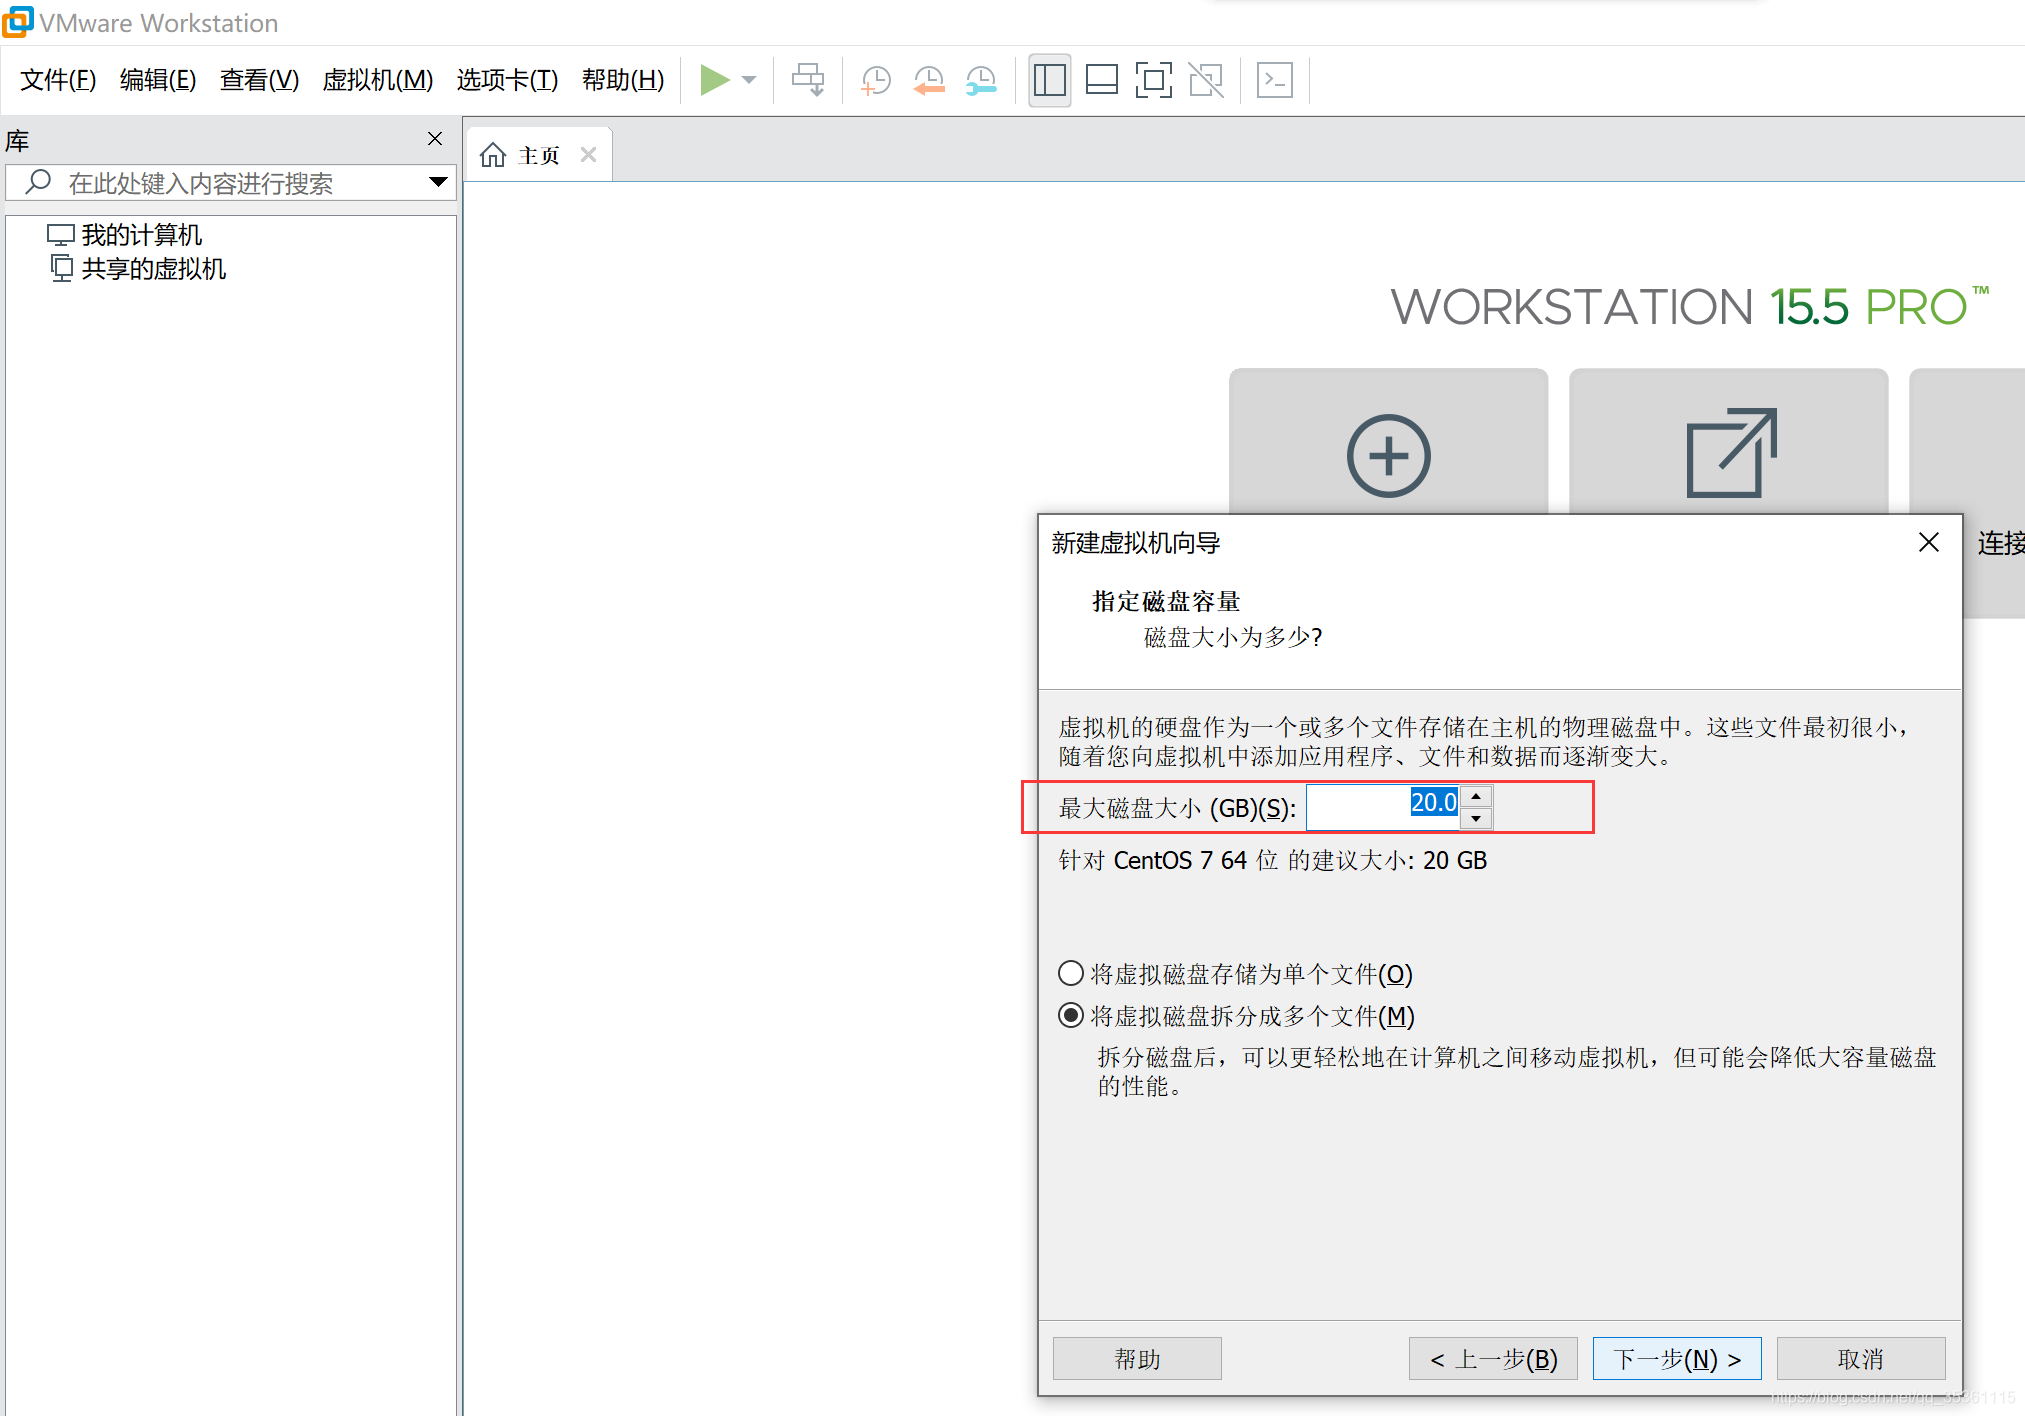Increase disk size with up stepper arrow

[x=1476, y=796]
